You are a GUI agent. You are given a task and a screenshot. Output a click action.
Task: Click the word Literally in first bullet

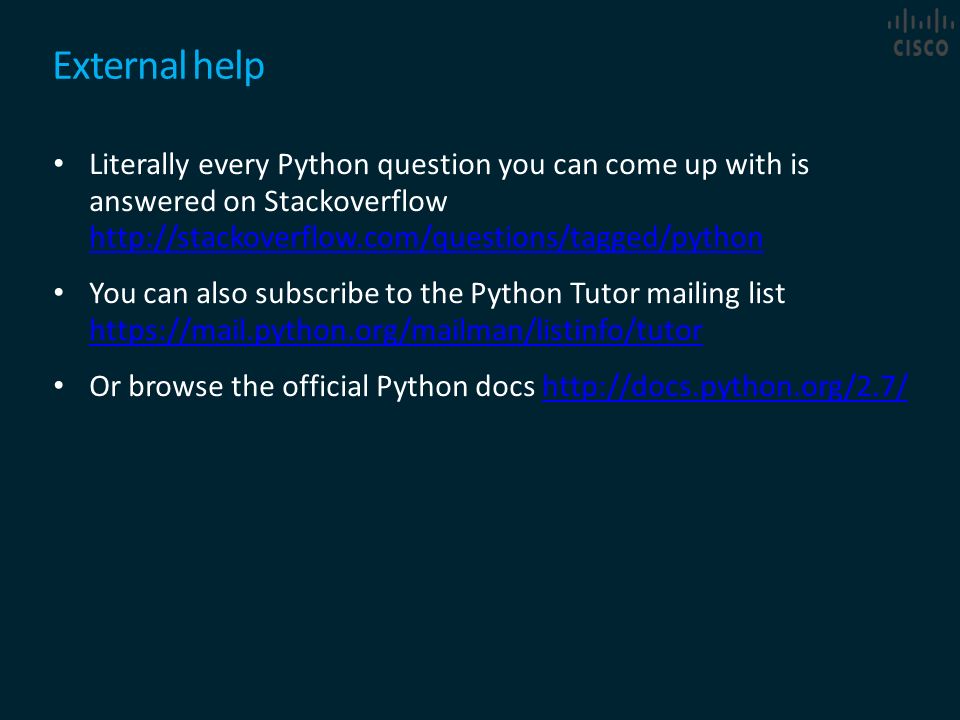pos(139,165)
